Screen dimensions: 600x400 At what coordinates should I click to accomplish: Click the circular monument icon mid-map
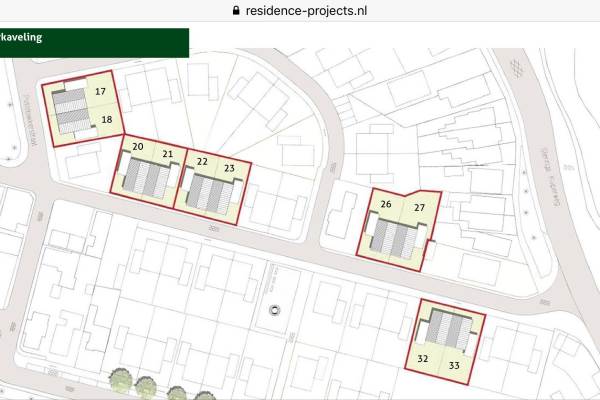pos(274,314)
